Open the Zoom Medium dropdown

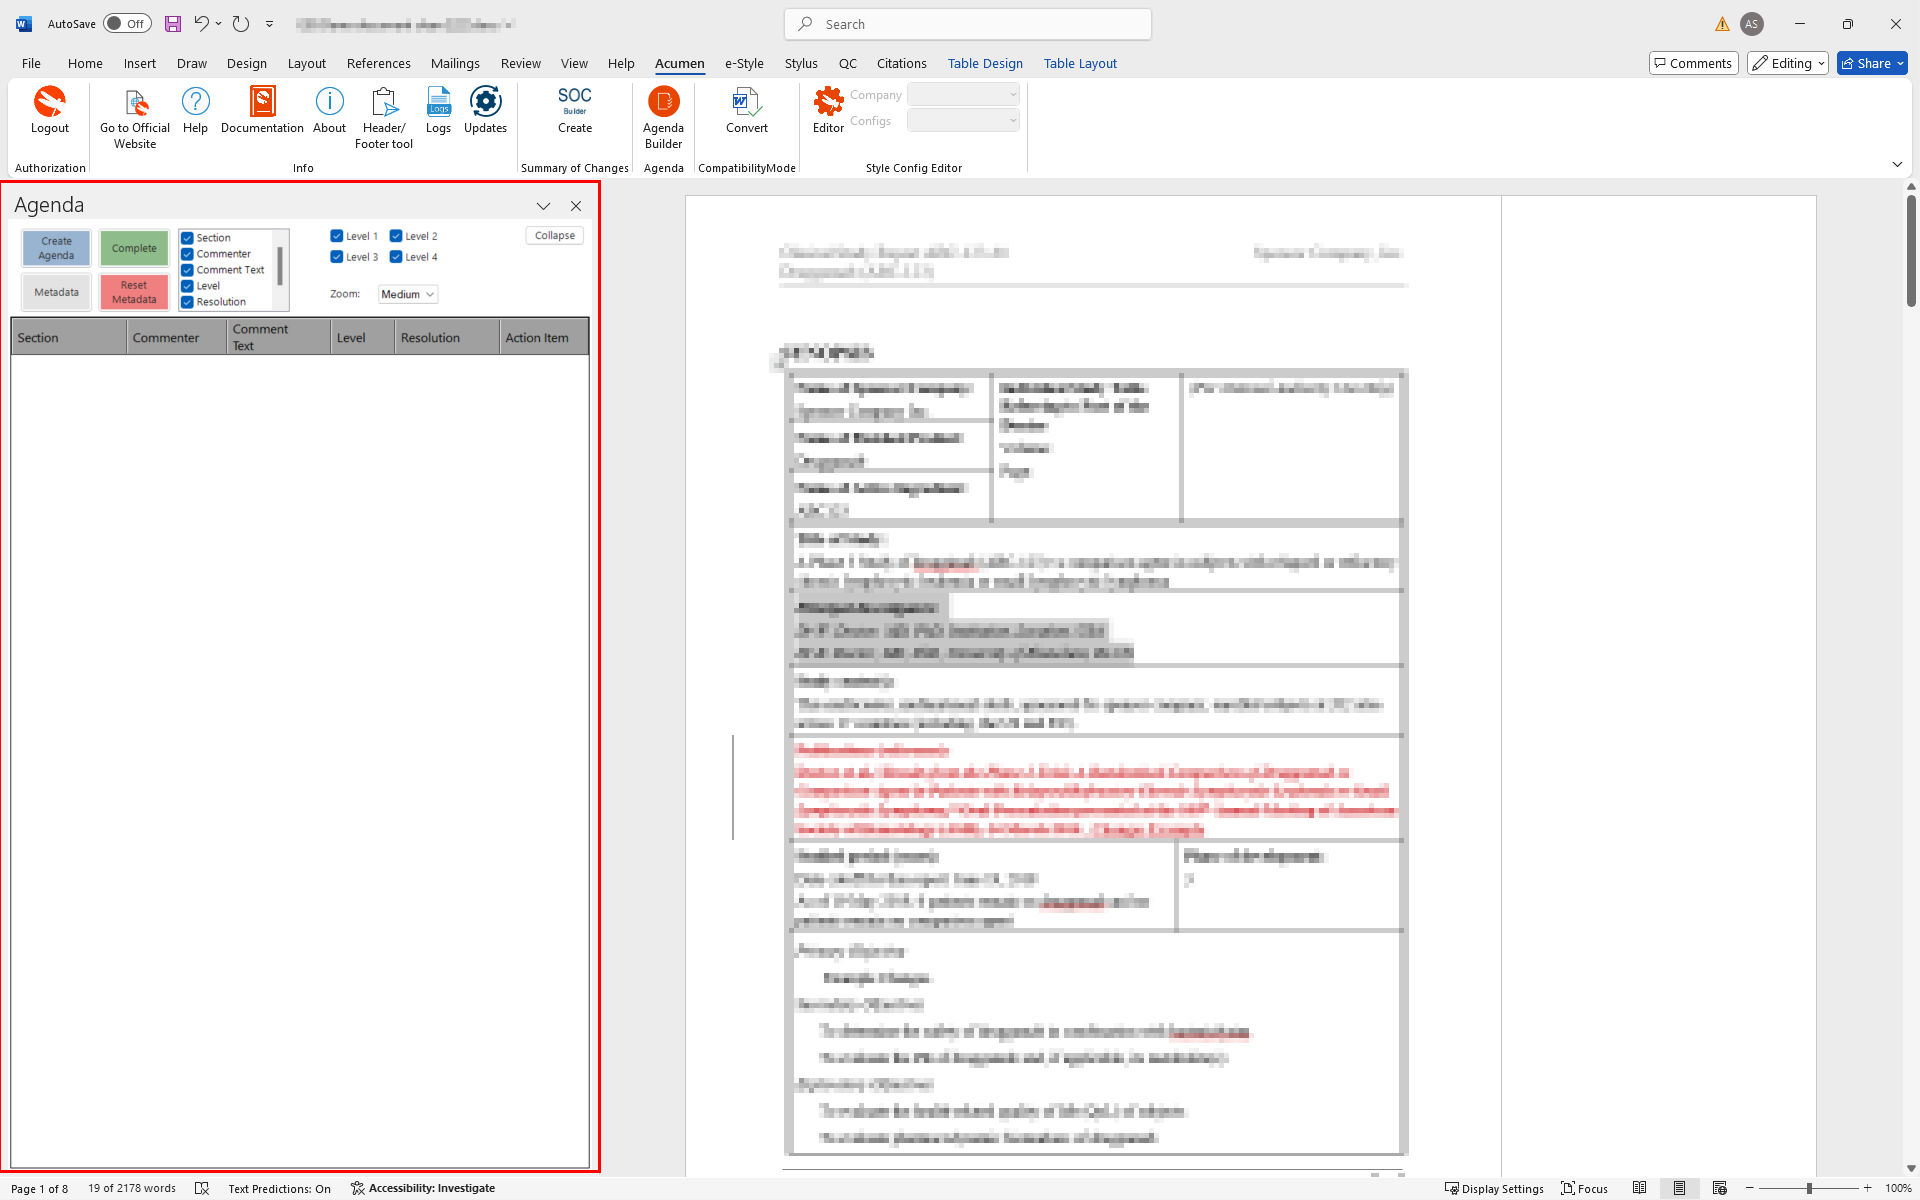(408, 294)
